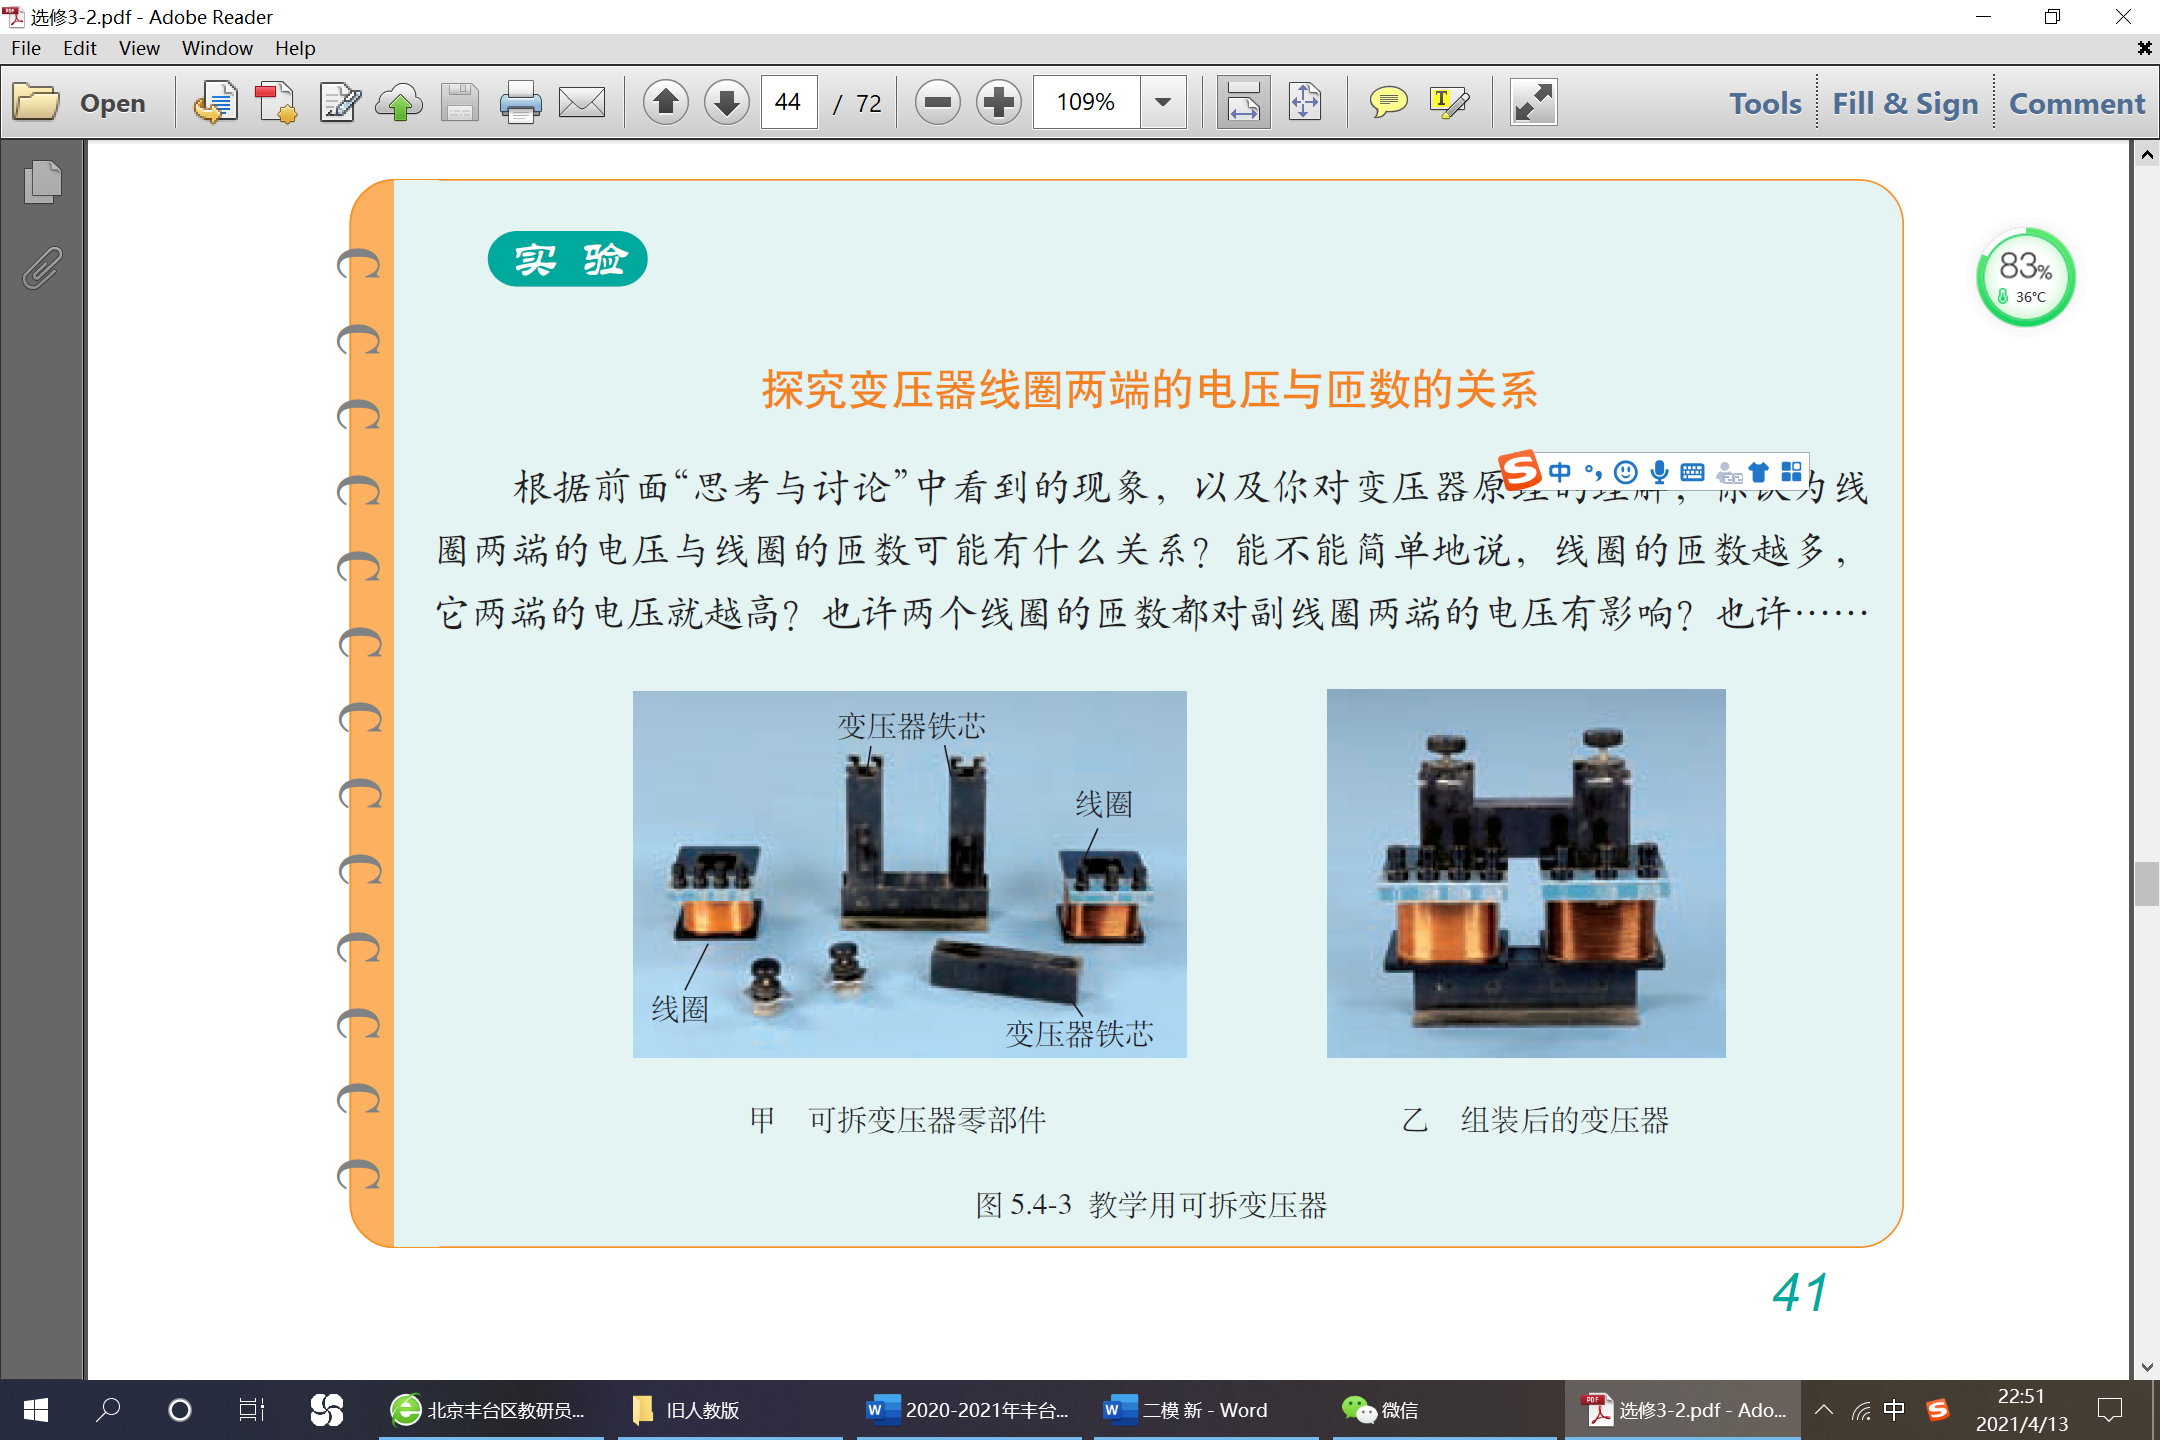
Task: Click the create PDF icon
Action: (276, 102)
